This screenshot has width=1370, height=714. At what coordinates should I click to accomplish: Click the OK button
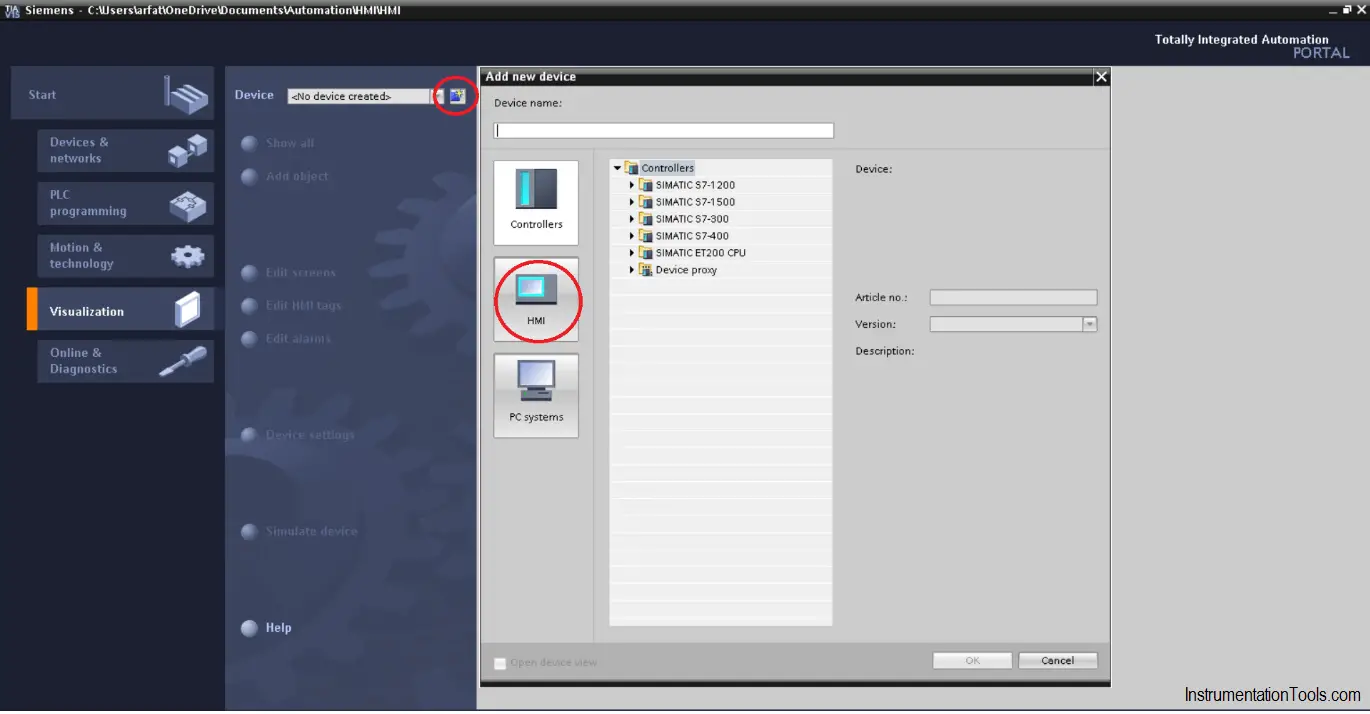972,660
